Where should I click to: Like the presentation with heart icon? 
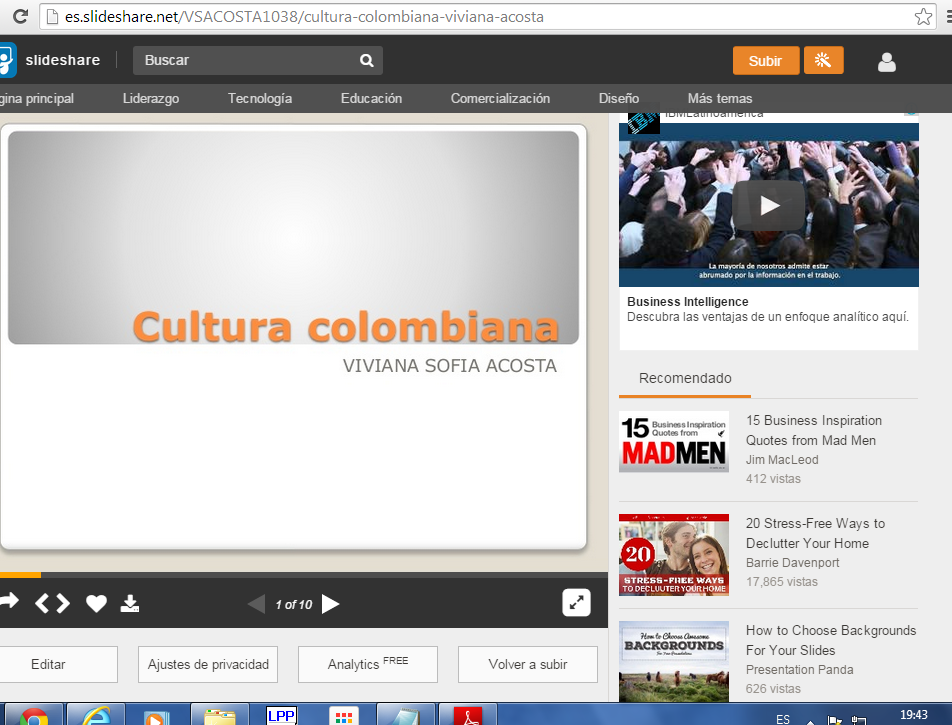click(x=96, y=603)
